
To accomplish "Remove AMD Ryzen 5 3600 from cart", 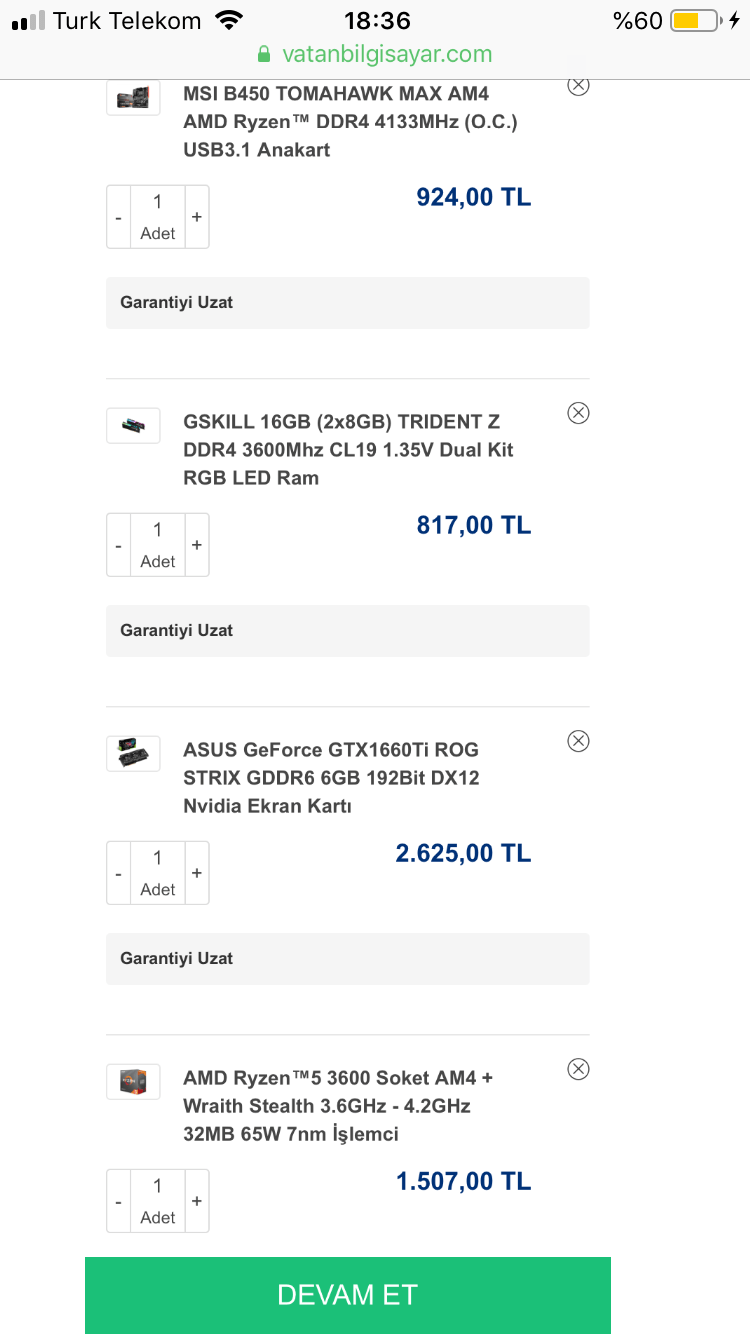I will point(578,1069).
